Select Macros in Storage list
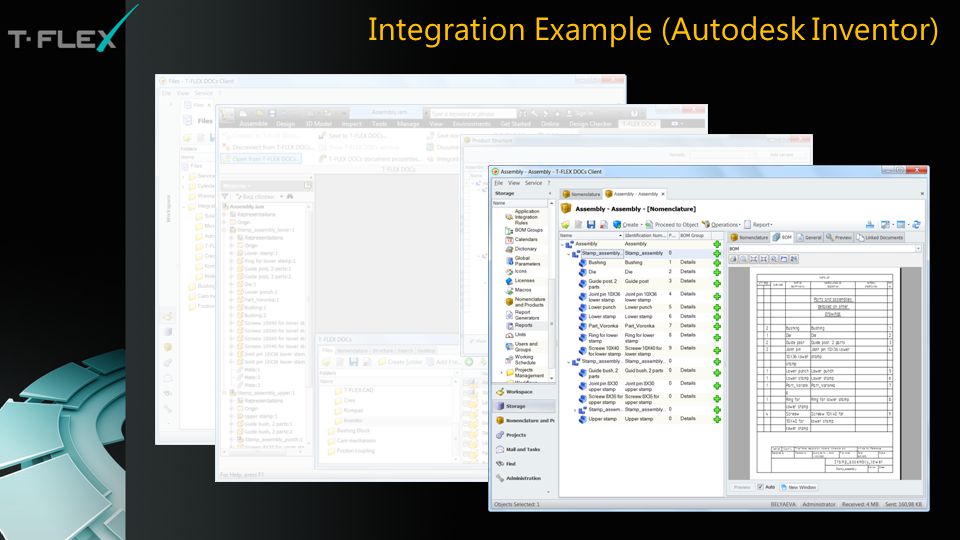This screenshot has width=960, height=540. coord(519,290)
